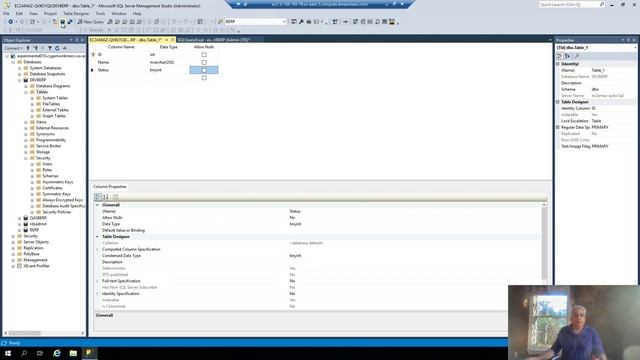Screen dimensions: 640x360
Task: Click the Name column name cell
Action: [x=121, y=62]
